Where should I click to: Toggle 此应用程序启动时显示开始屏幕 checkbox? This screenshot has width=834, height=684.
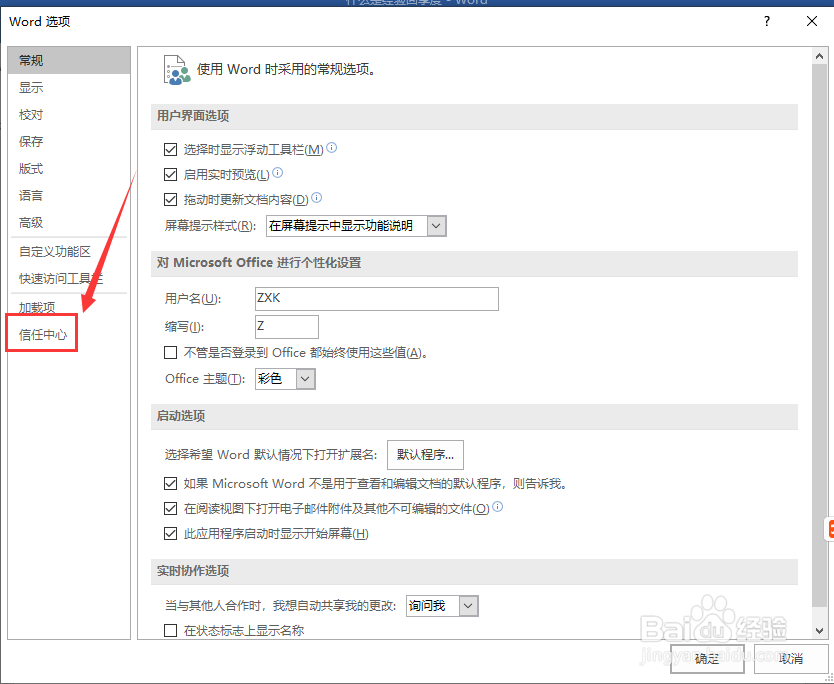point(170,533)
